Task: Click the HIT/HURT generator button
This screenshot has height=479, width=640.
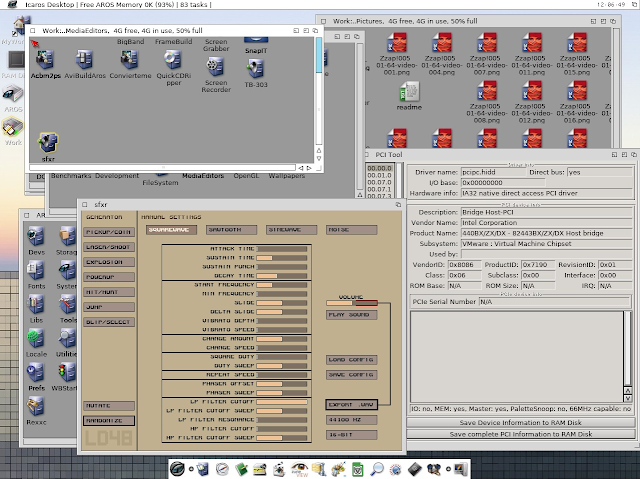Action: (109, 292)
